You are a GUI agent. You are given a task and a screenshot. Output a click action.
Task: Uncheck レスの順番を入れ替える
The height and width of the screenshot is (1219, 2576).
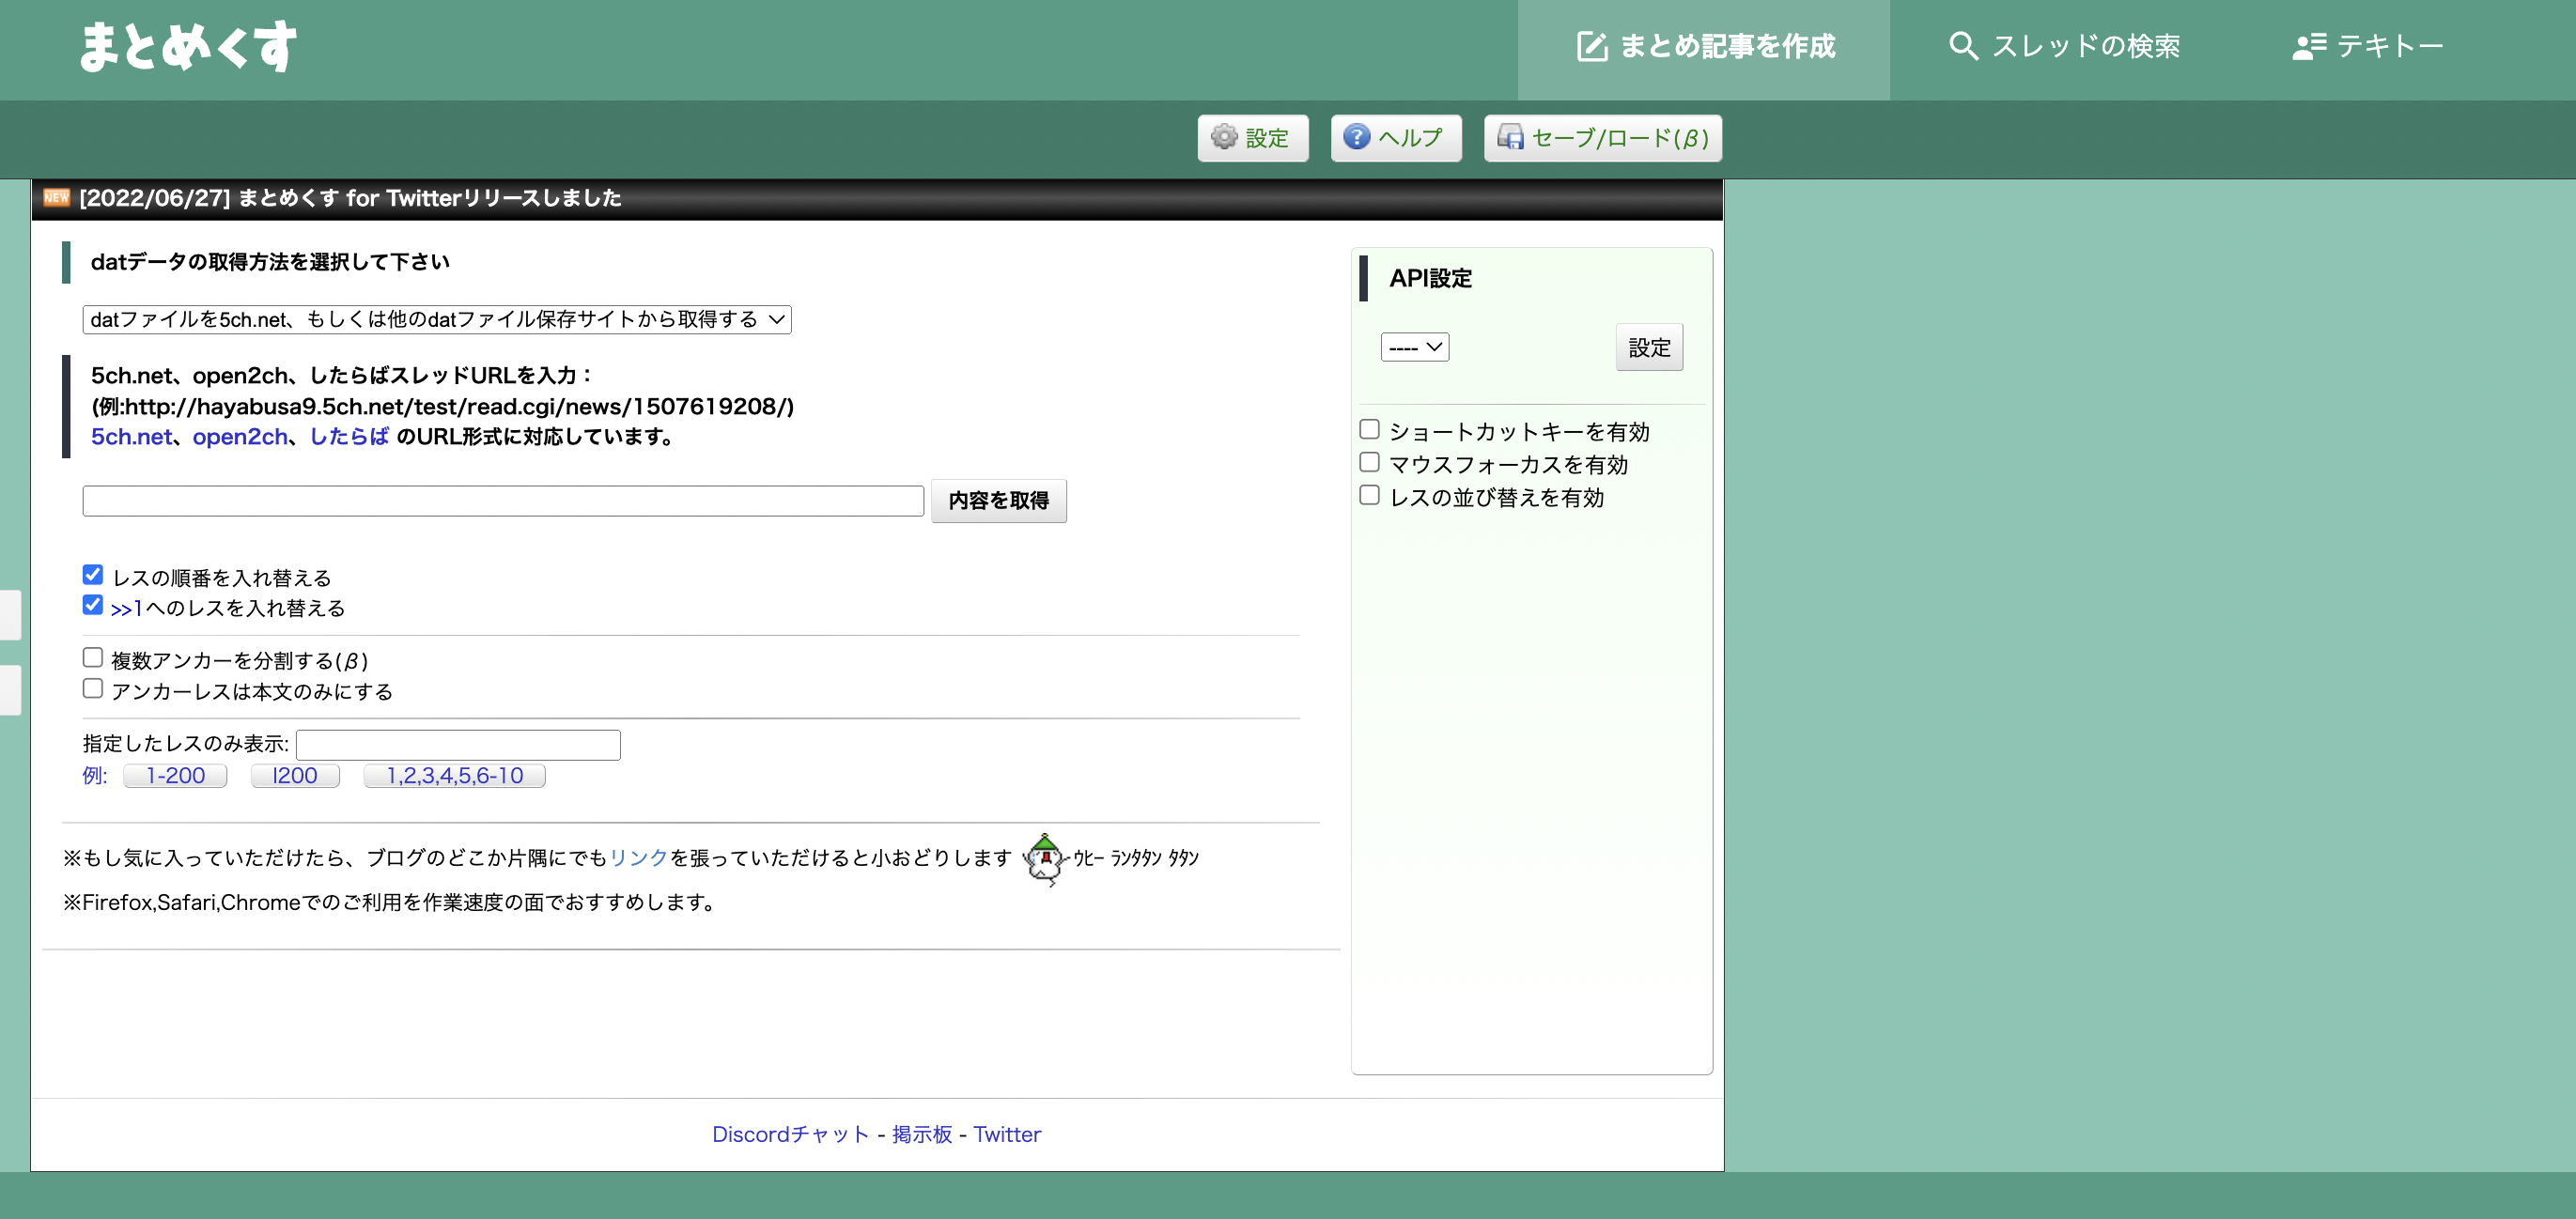92,574
